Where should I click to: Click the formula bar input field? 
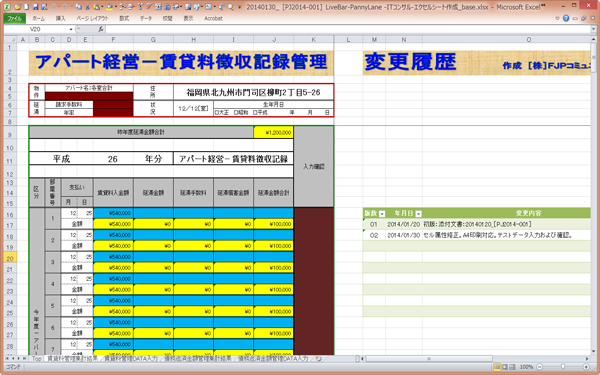point(347,29)
